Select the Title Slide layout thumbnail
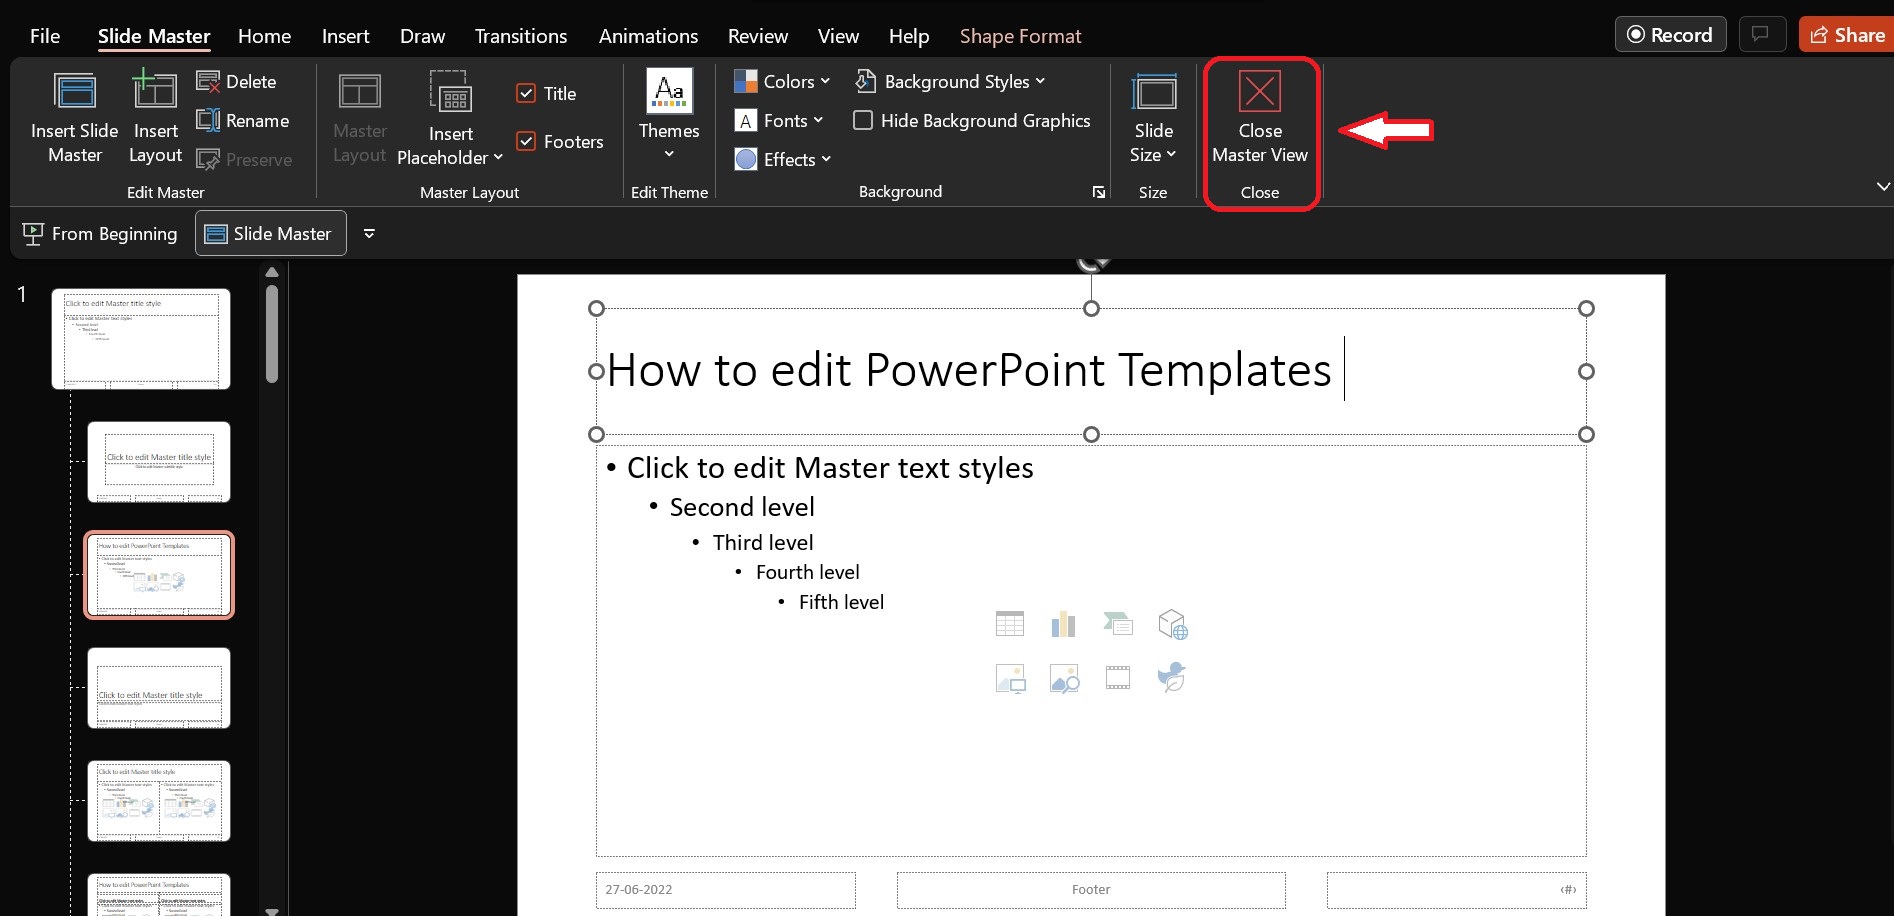Screen dimensions: 1894x916 pyautogui.click(x=159, y=462)
